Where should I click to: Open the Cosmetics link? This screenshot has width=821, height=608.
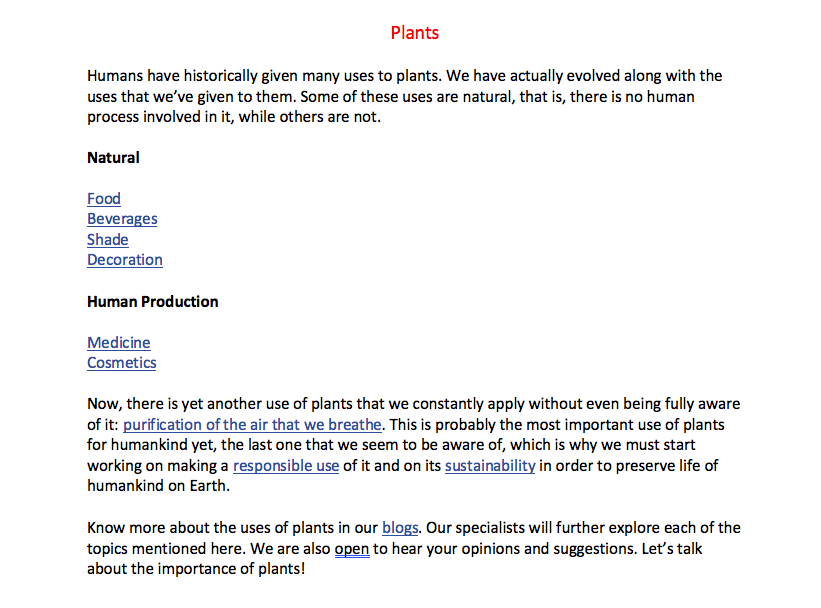pyautogui.click(x=122, y=363)
